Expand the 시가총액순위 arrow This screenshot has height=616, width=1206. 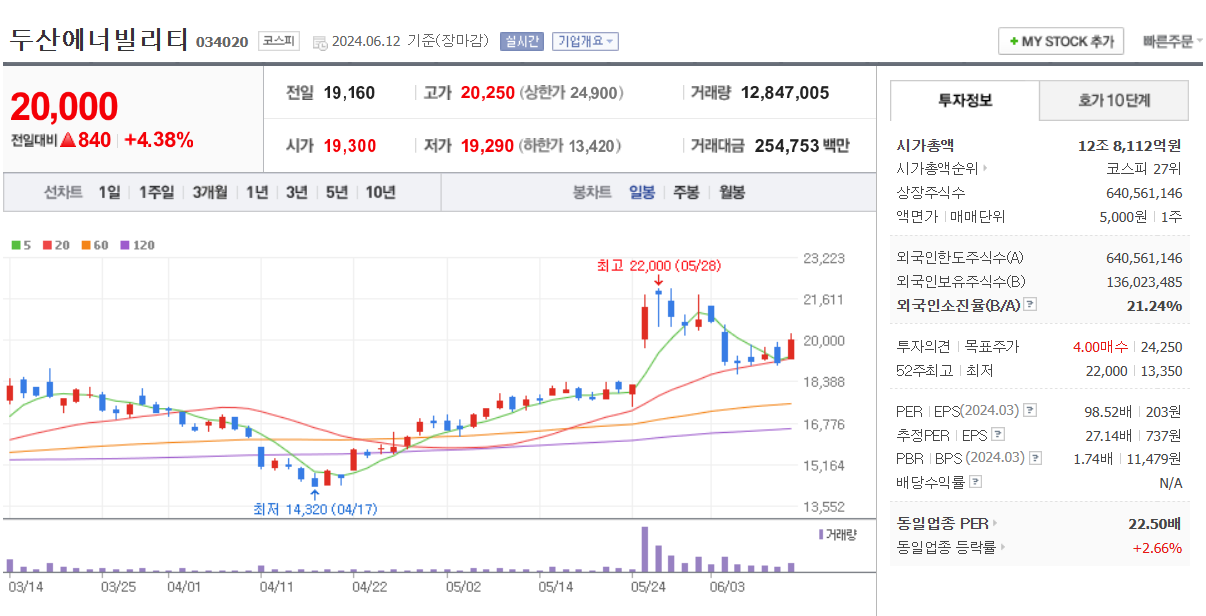tap(986, 169)
